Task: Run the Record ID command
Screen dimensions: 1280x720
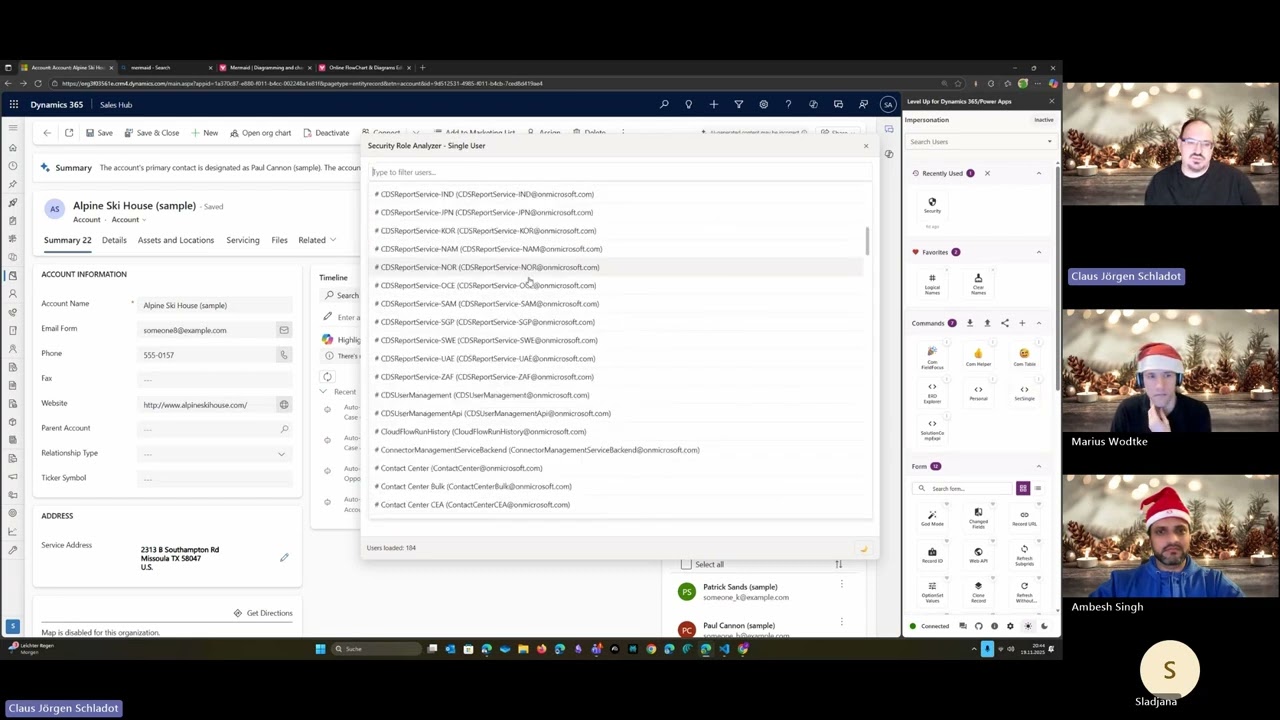Action: point(932,555)
